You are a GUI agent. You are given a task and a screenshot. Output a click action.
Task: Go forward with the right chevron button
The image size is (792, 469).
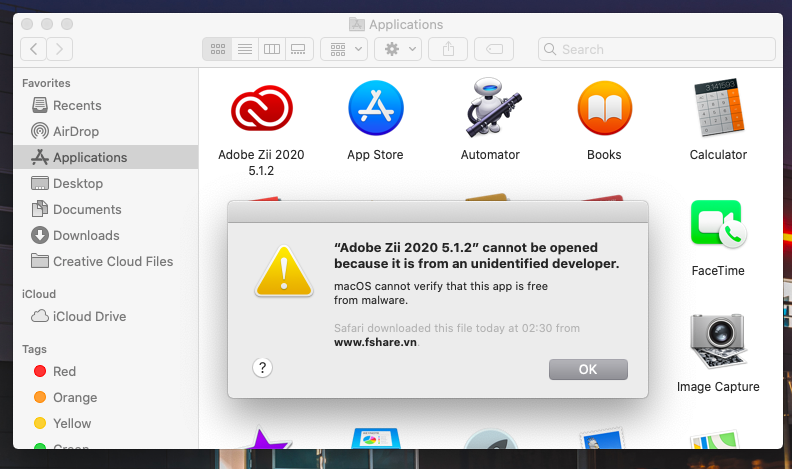(60, 49)
